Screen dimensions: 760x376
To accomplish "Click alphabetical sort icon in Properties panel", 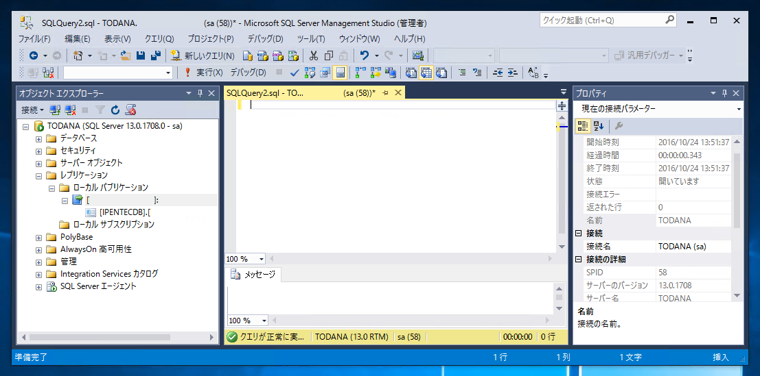I will pos(599,126).
